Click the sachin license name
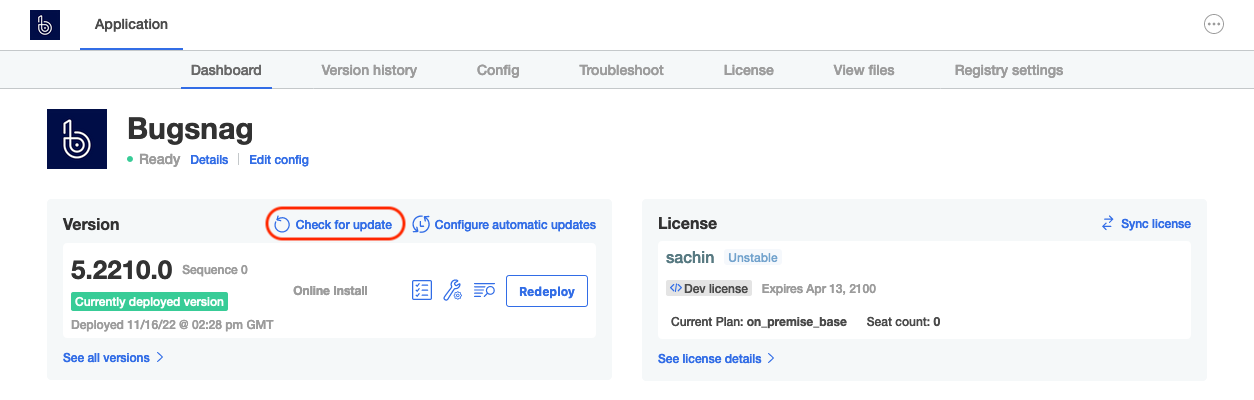This screenshot has height=400, width=1254. click(x=690, y=257)
